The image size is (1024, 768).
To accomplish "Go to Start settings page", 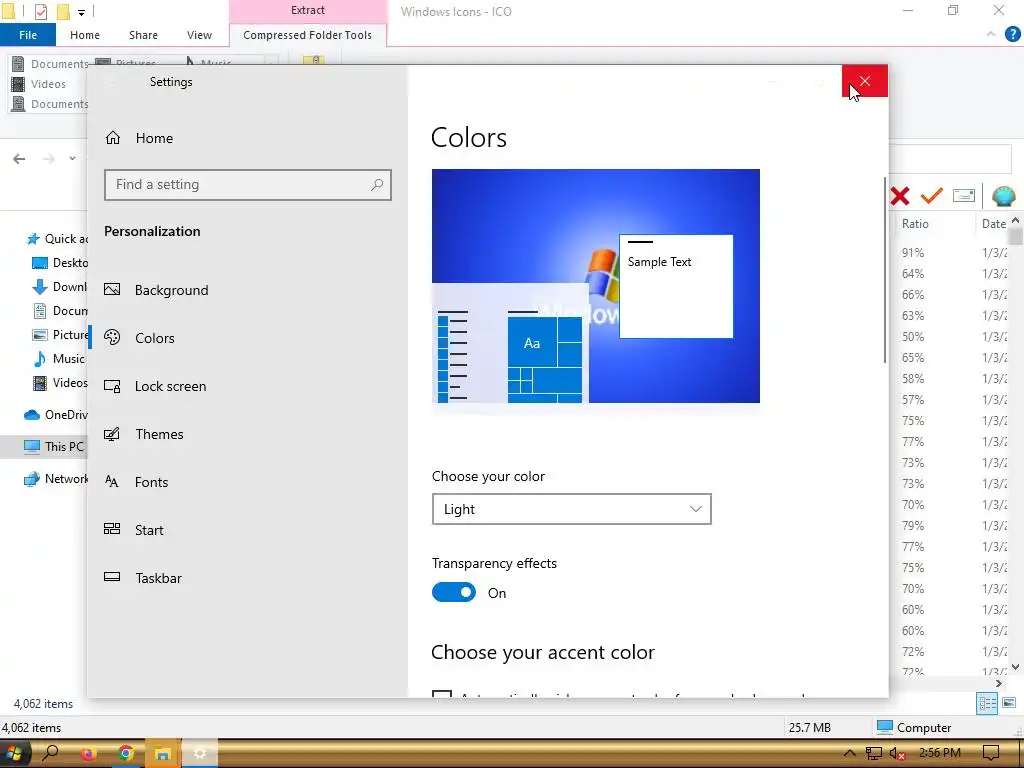I will pos(149,530).
